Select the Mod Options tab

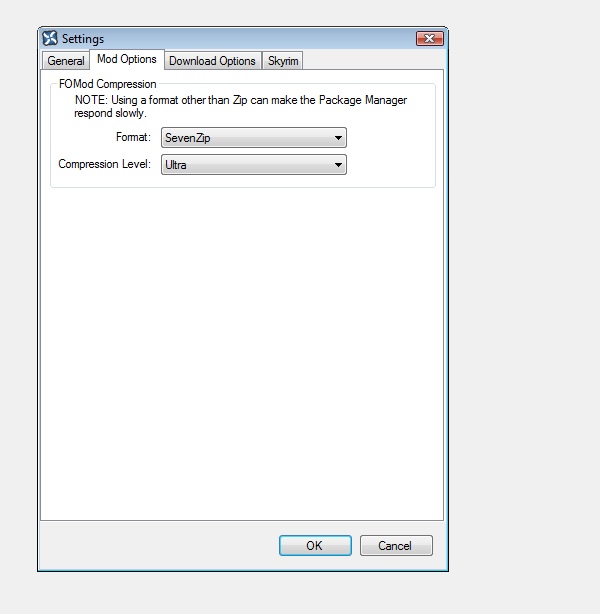coord(127,59)
